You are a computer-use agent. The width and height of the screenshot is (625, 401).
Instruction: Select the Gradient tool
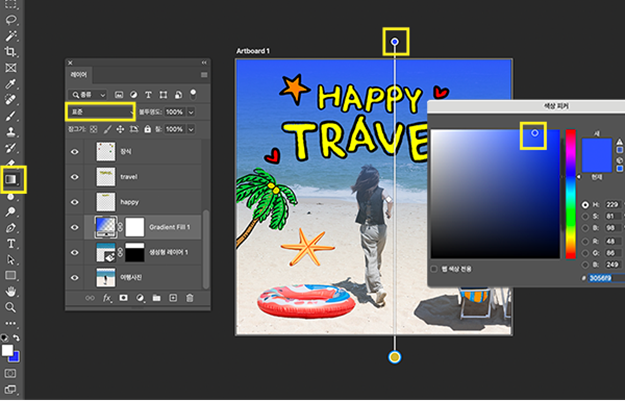click(x=11, y=180)
